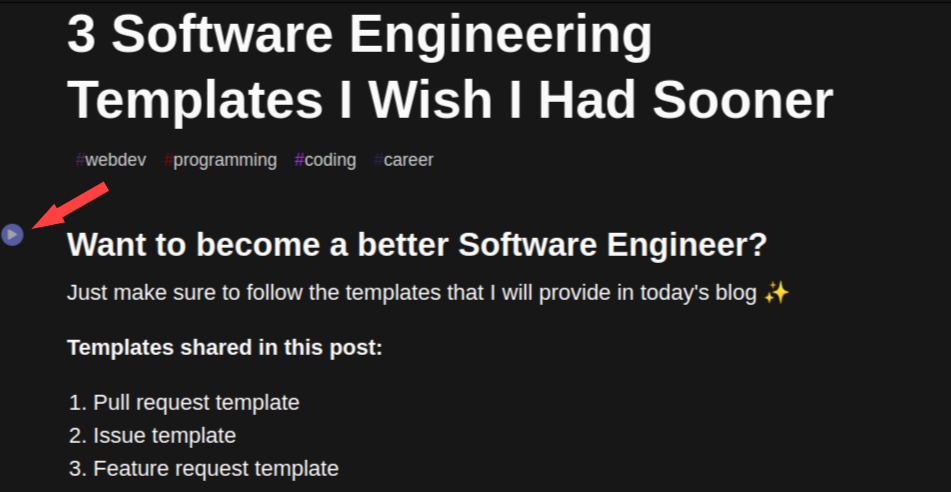Open the #programming tag
Viewport: 951px width, 492px height.
click(220, 160)
